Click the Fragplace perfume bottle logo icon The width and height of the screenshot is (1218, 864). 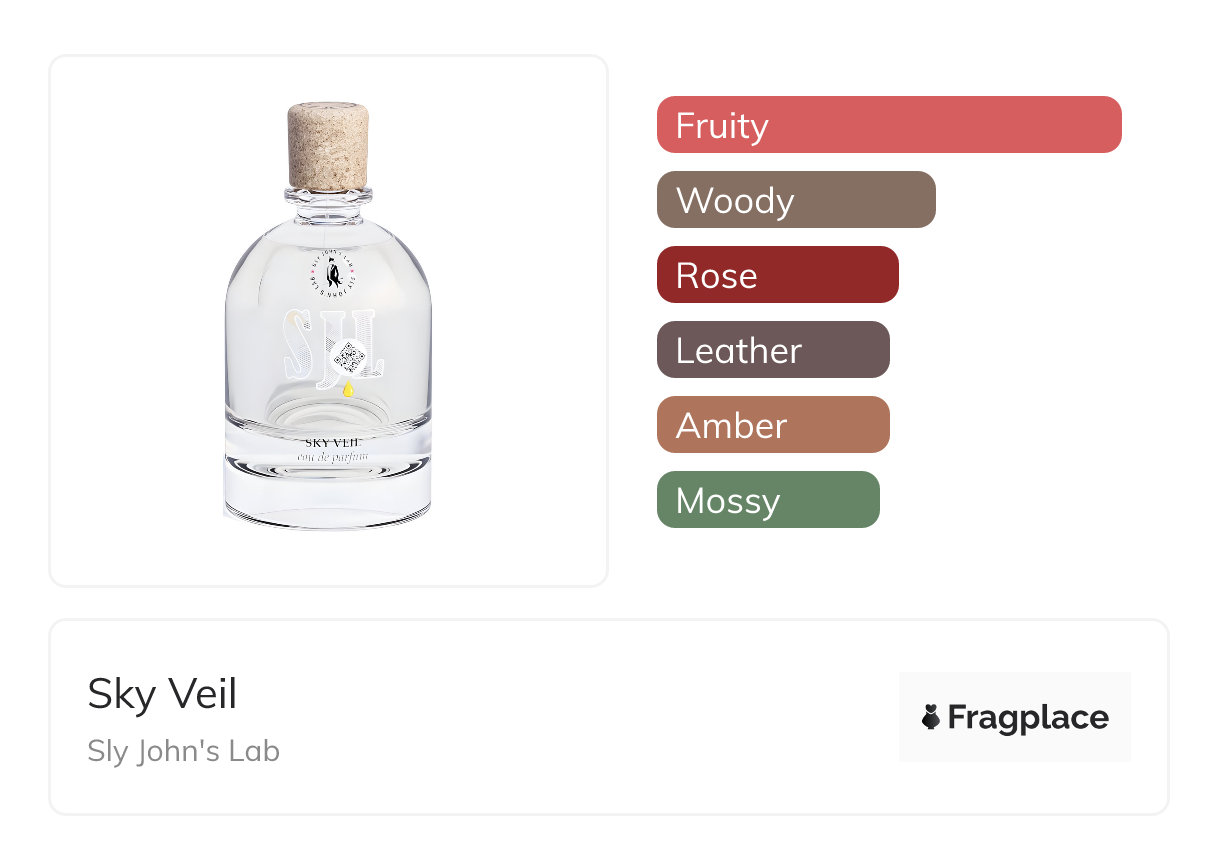pyautogui.click(x=930, y=717)
